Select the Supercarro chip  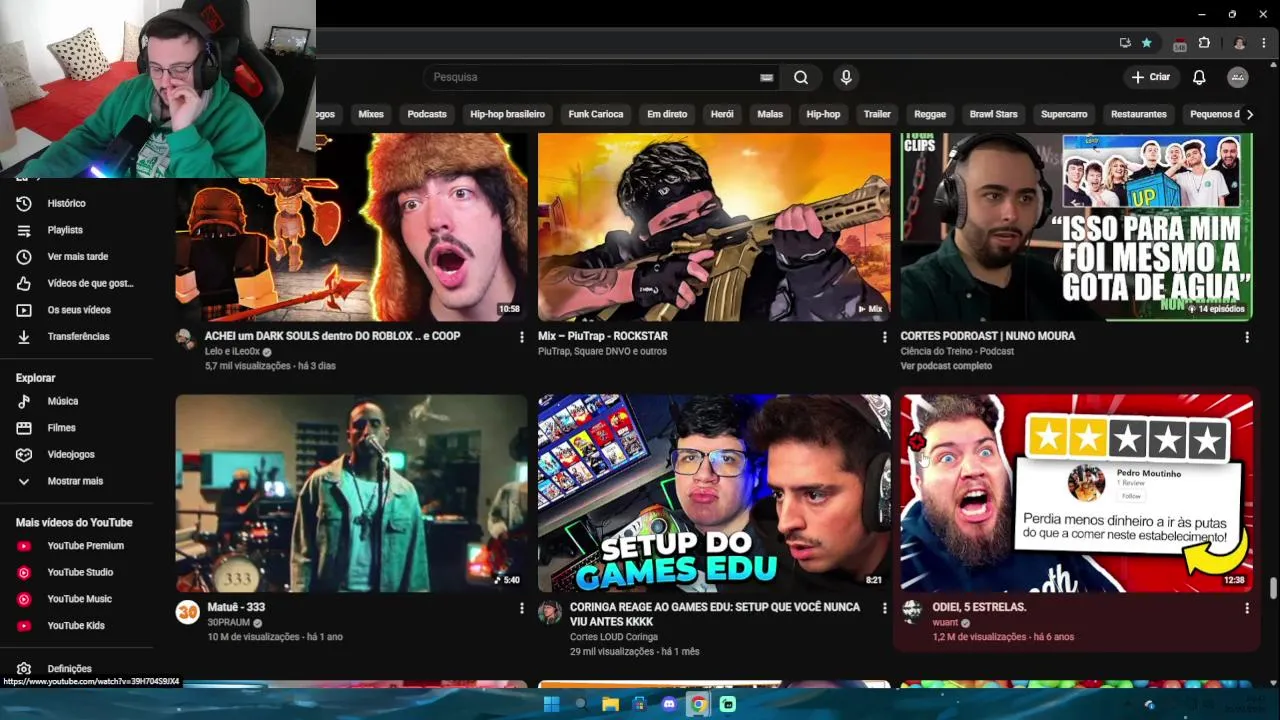[x=1064, y=114]
